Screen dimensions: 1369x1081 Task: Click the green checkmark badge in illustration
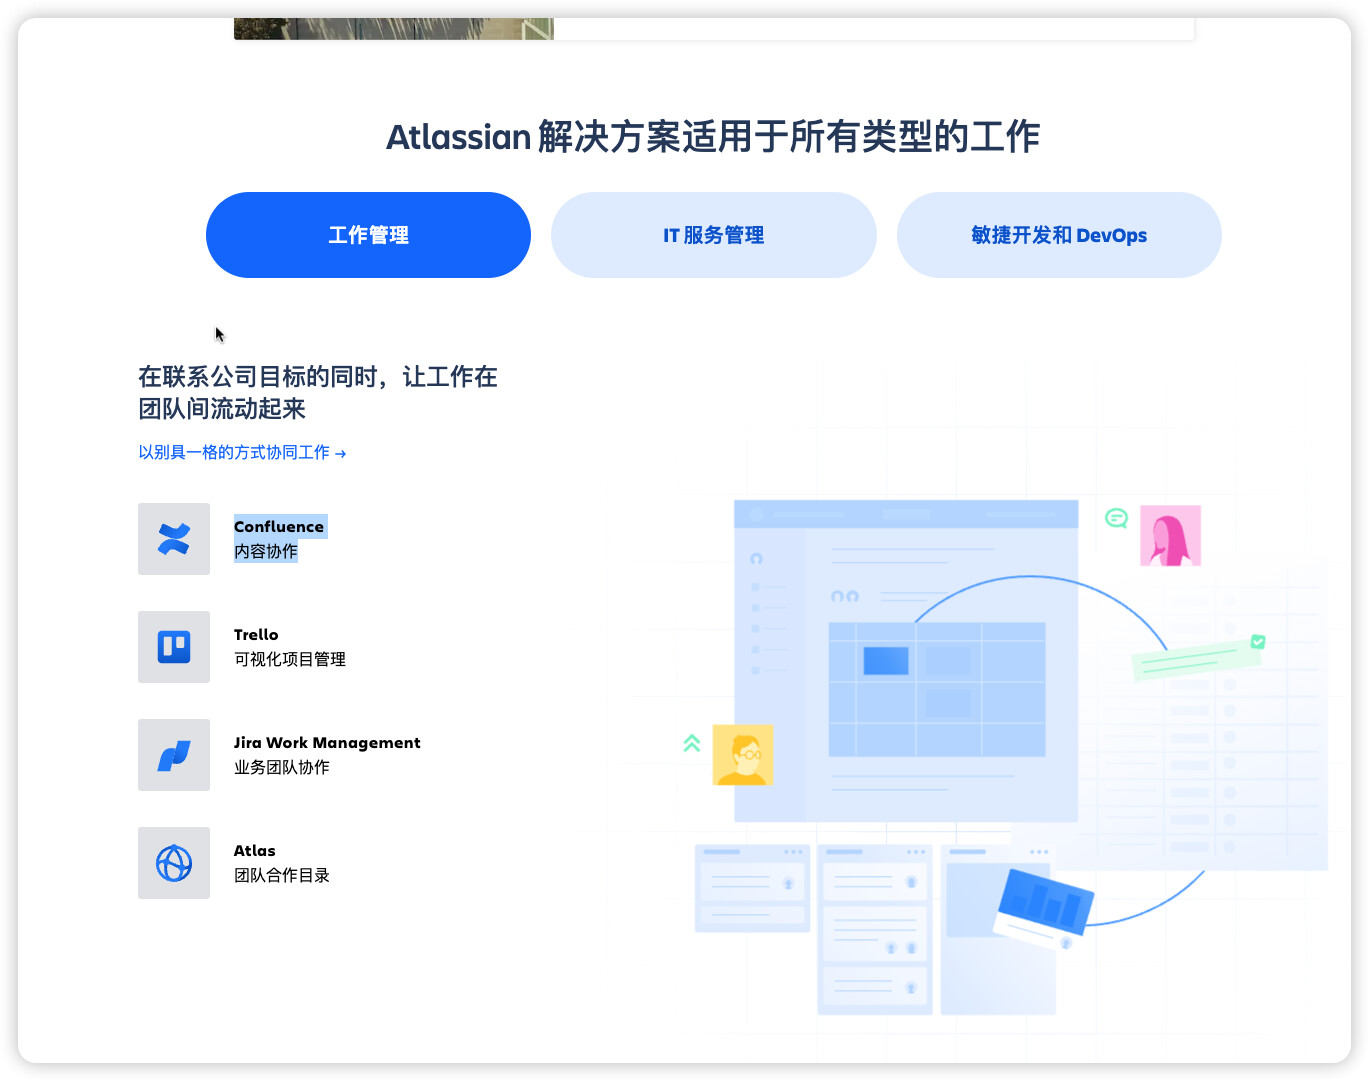tap(1258, 642)
